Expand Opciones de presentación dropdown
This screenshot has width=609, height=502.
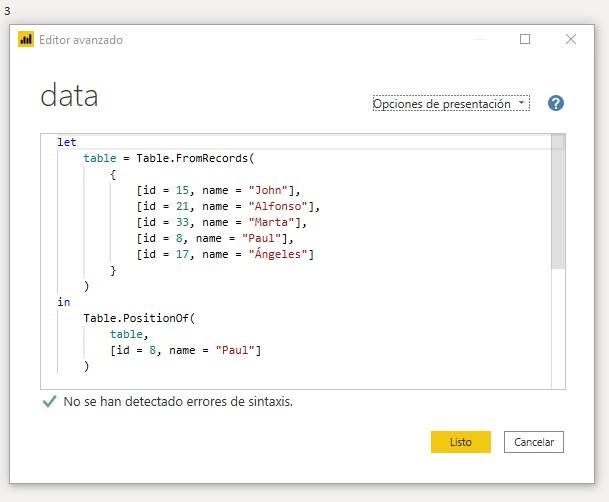pos(451,103)
